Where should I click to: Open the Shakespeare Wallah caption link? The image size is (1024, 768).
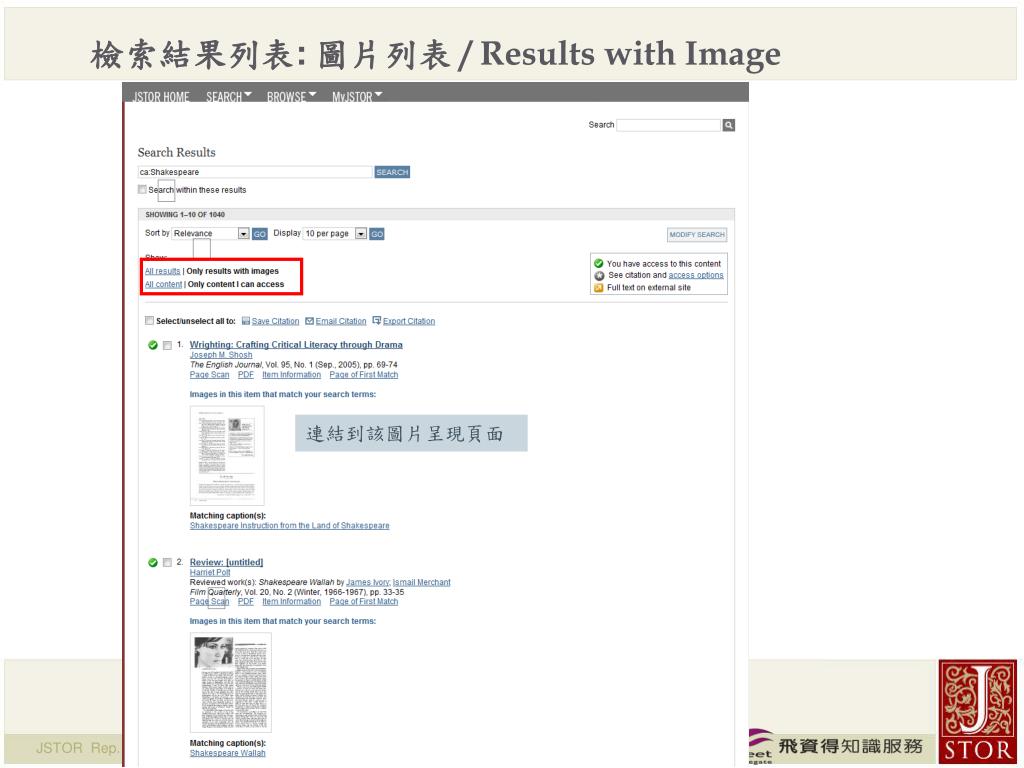pos(227,753)
